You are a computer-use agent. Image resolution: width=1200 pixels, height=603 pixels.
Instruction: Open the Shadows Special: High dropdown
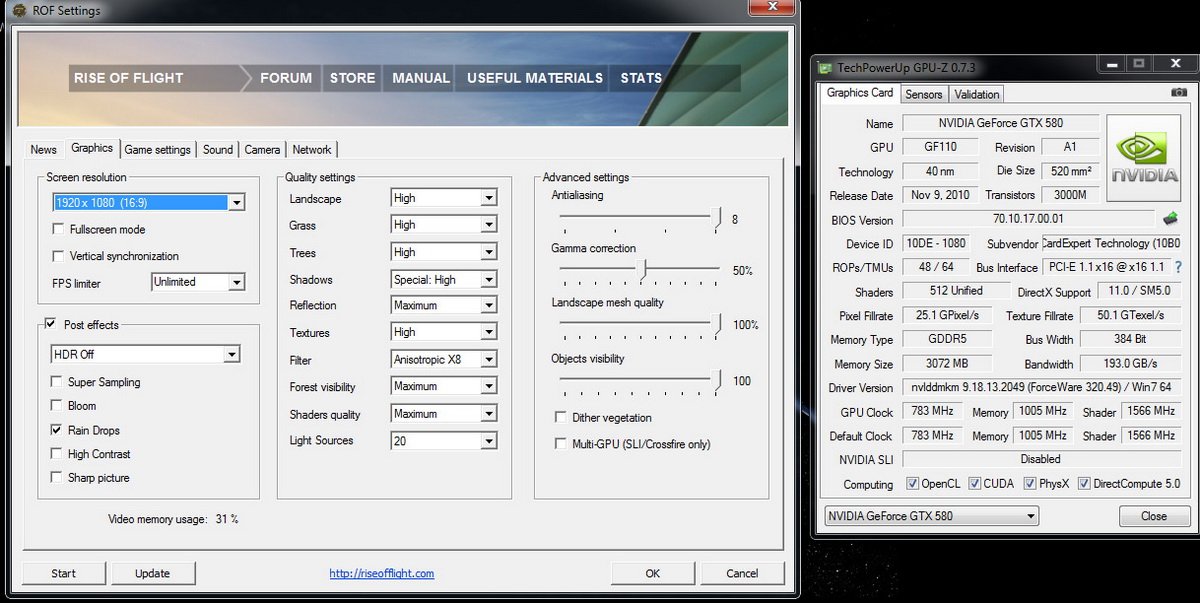(444, 279)
